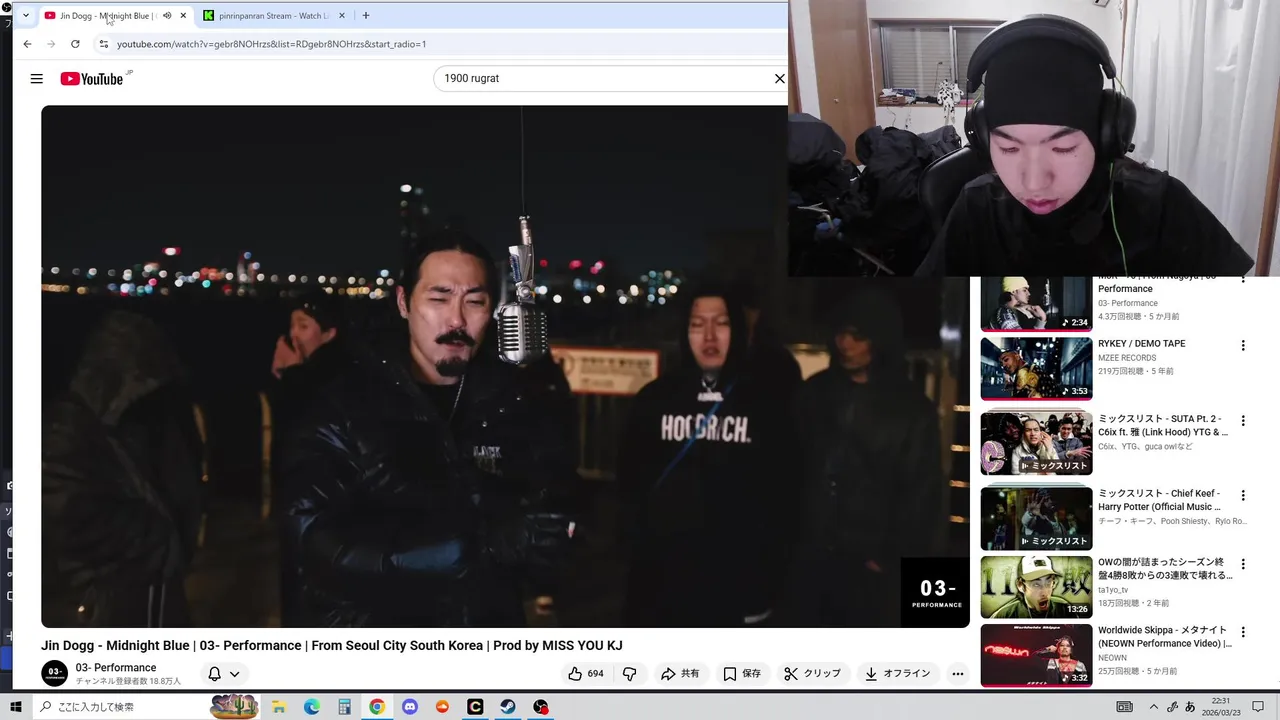1280x720 pixels.
Task: Clear the '1900 rugrat' search text
Action: tap(780, 78)
